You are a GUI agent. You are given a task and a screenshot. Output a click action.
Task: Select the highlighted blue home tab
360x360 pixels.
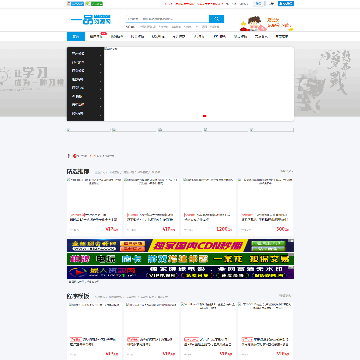click(x=76, y=37)
